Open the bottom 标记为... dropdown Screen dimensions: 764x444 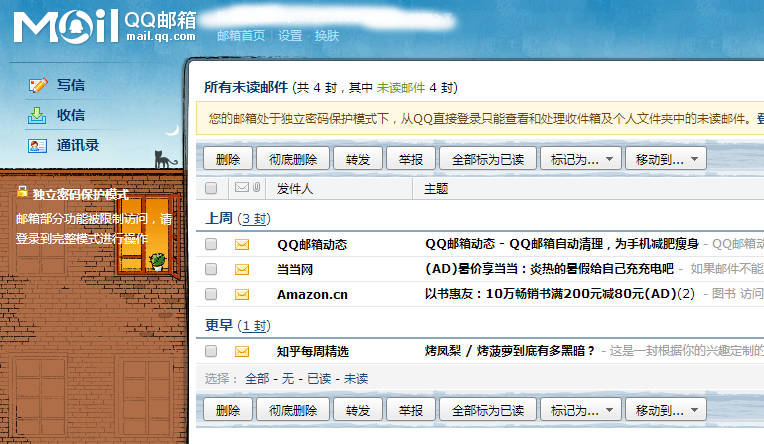[x=581, y=410]
